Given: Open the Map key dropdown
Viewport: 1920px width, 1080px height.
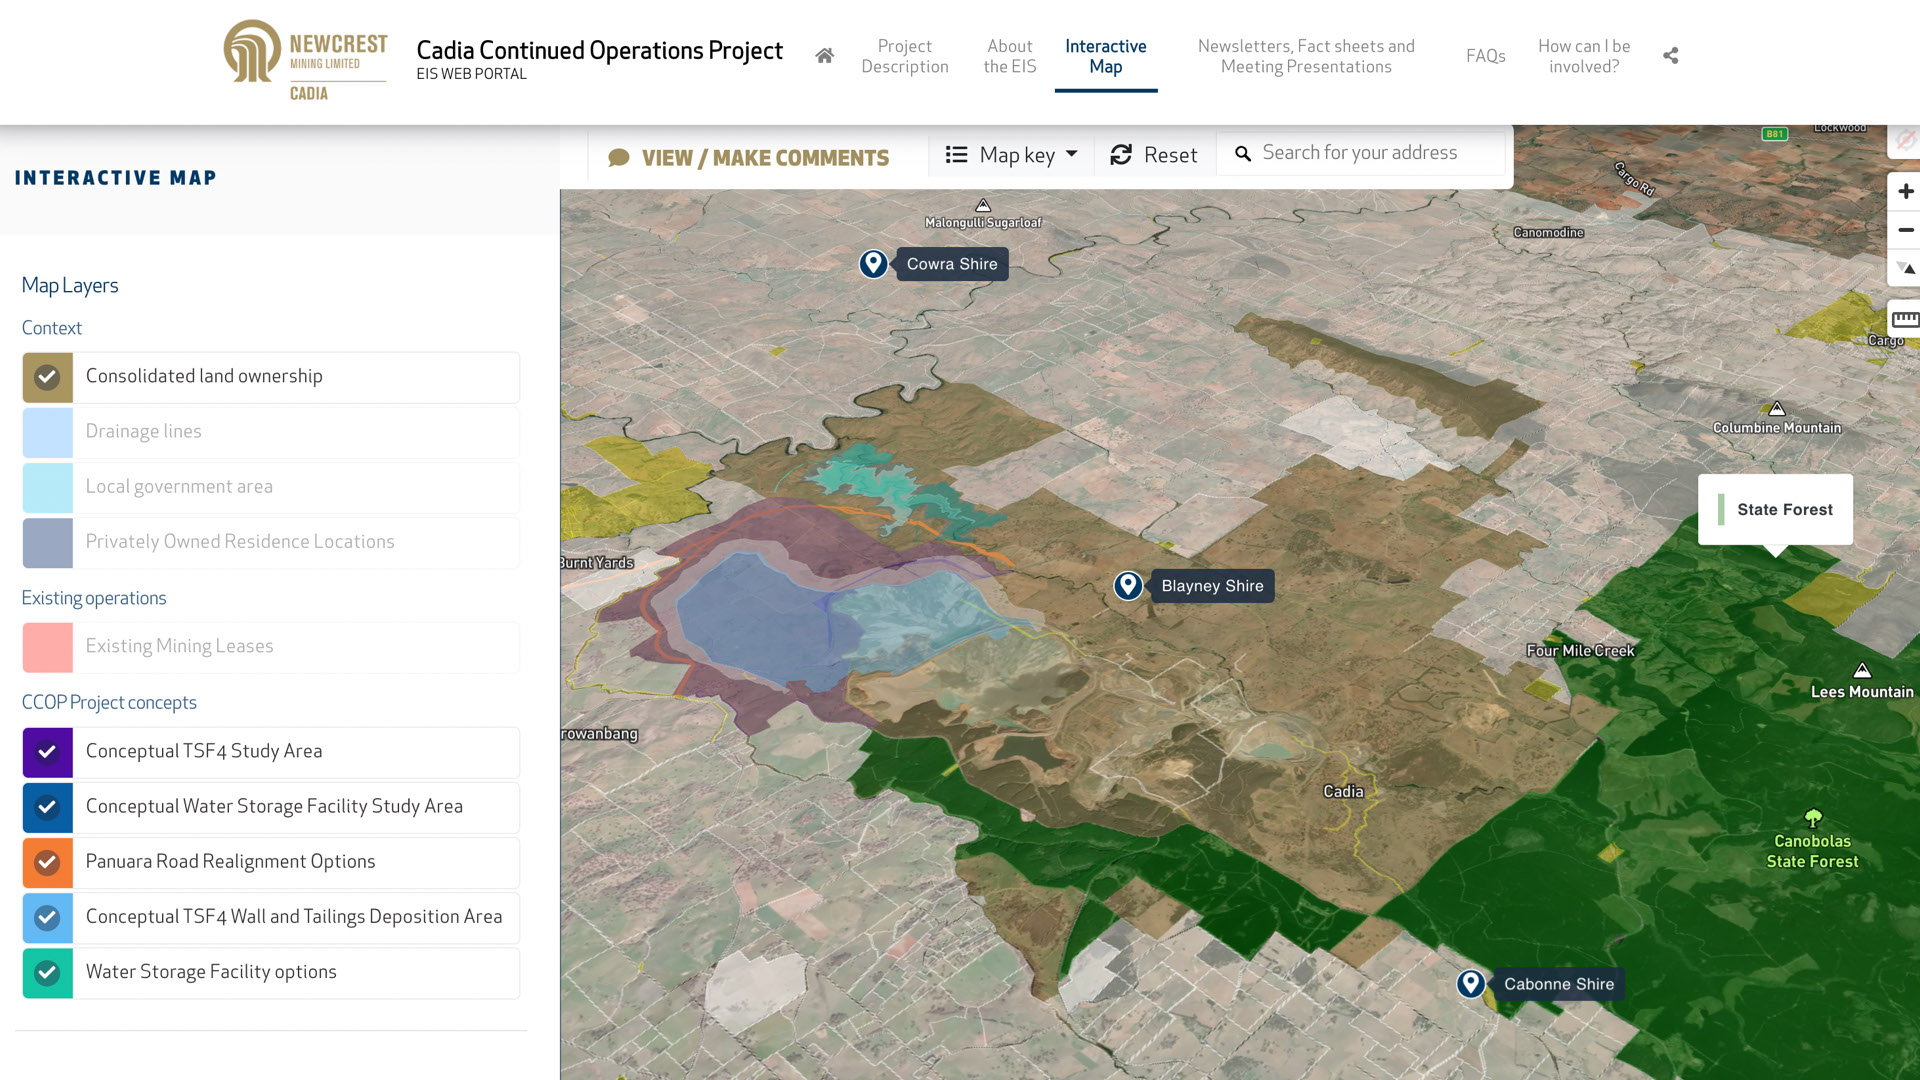Looking at the screenshot, I should pyautogui.click(x=1012, y=155).
